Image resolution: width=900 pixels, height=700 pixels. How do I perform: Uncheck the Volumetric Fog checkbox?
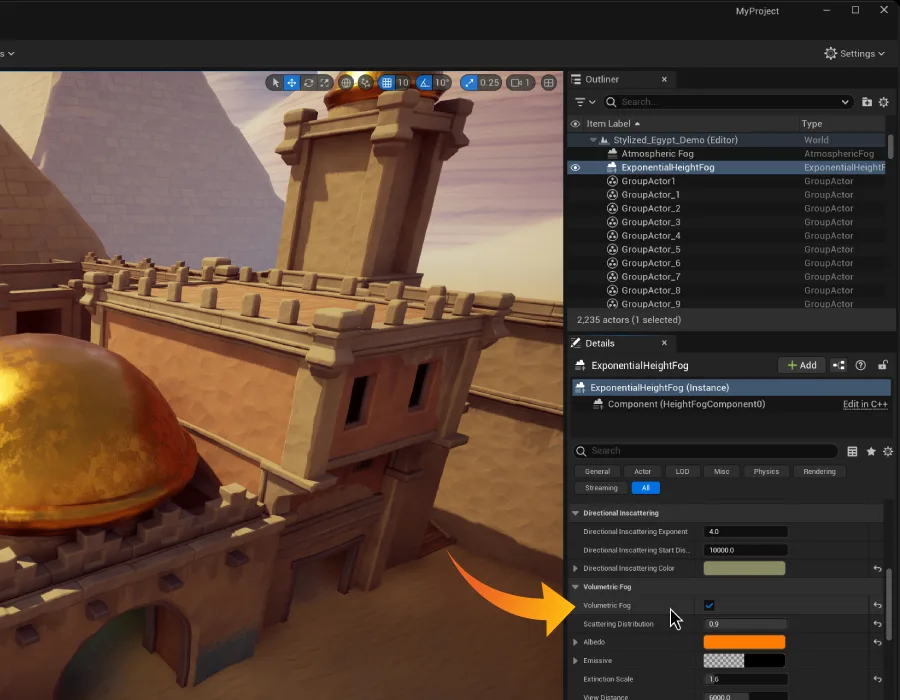[709, 605]
